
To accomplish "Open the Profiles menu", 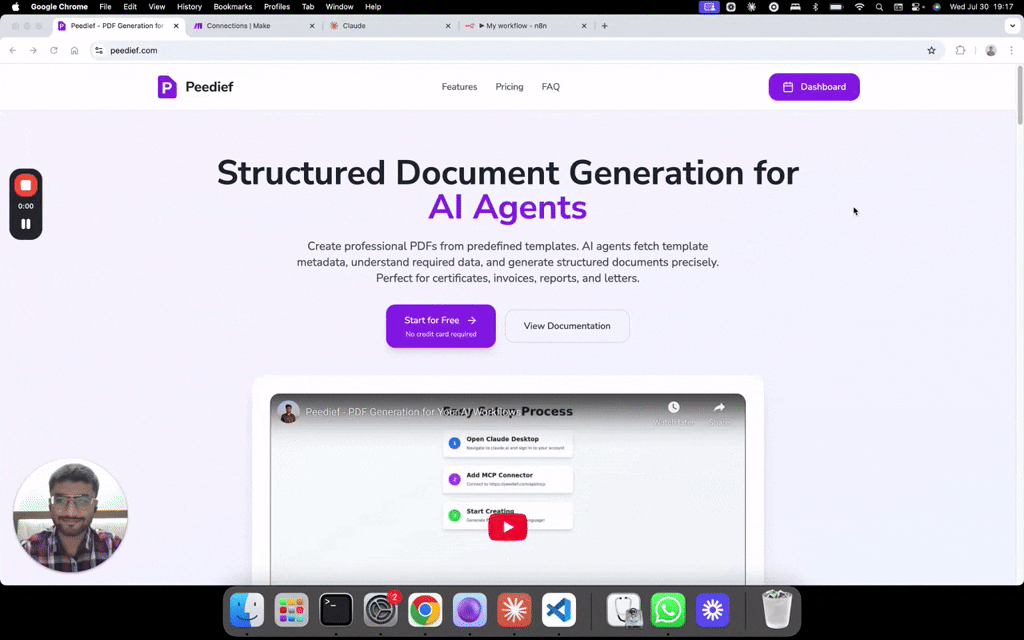I will (277, 7).
